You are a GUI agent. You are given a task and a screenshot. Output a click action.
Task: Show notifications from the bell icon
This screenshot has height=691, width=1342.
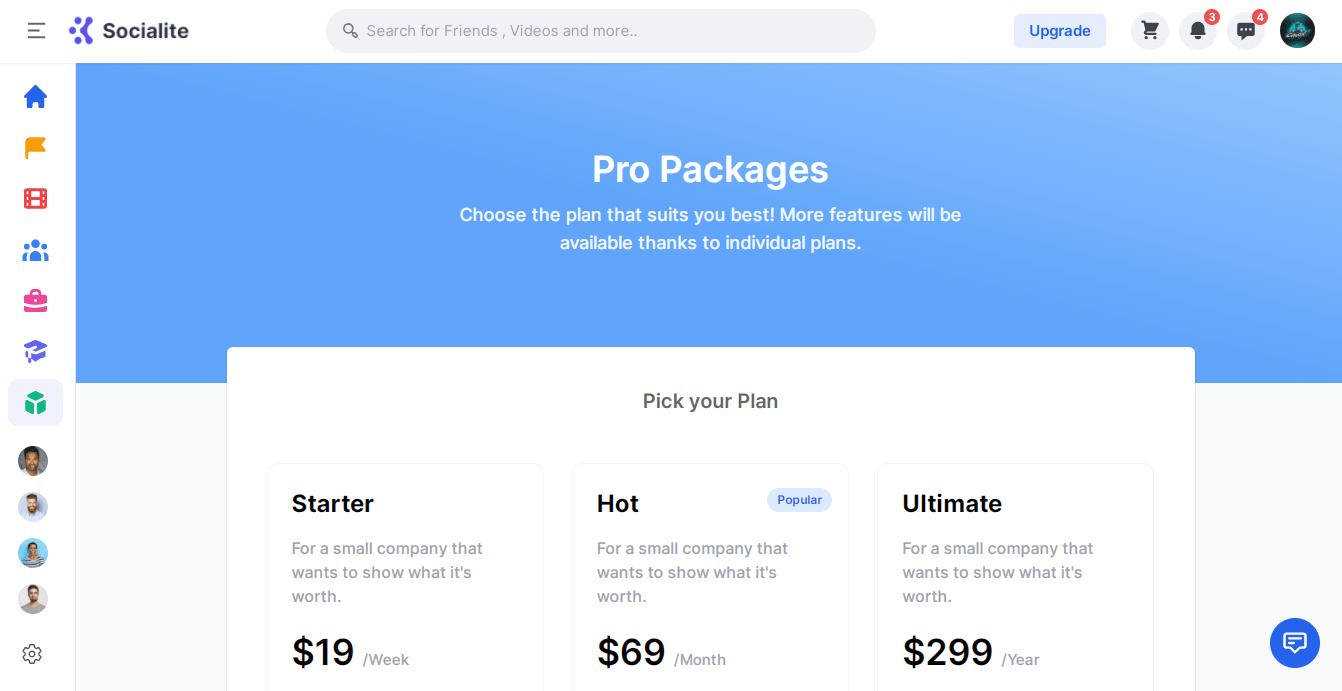(x=1198, y=31)
